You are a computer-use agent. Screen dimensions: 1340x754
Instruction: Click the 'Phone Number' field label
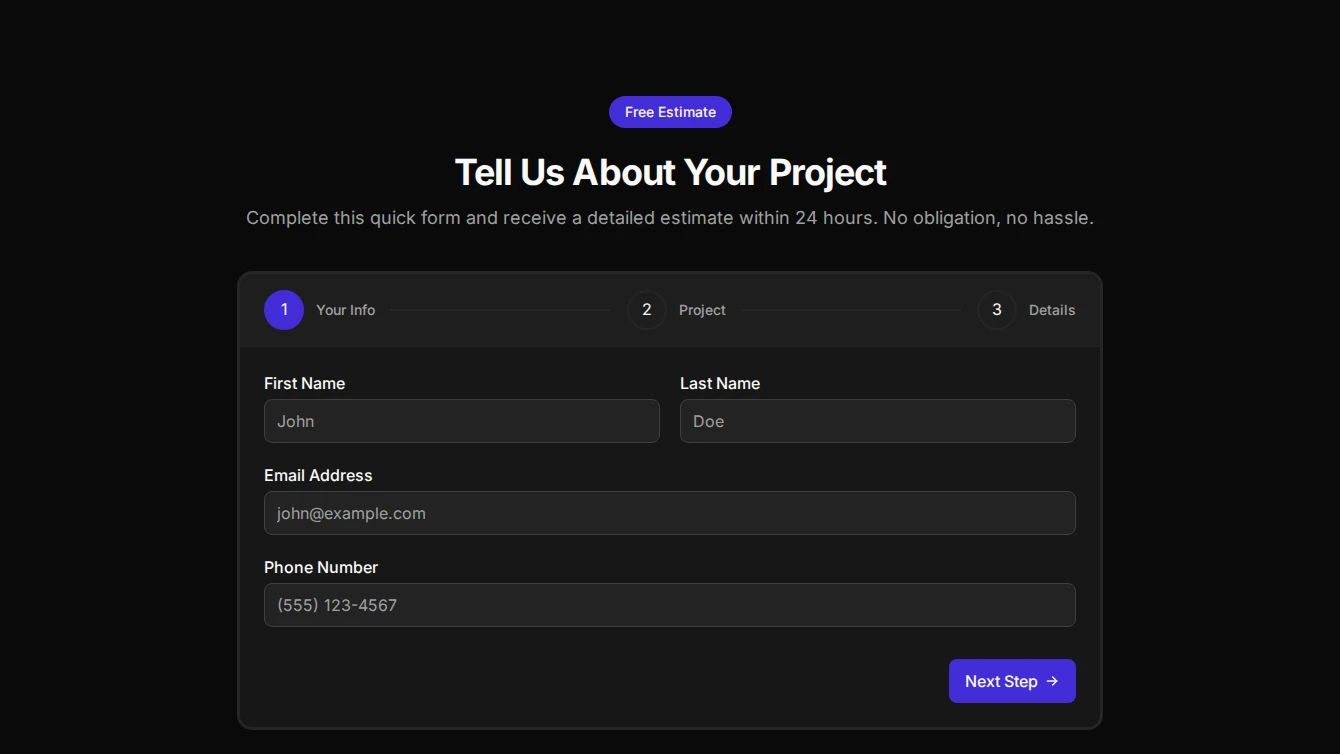(x=321, y=567)
